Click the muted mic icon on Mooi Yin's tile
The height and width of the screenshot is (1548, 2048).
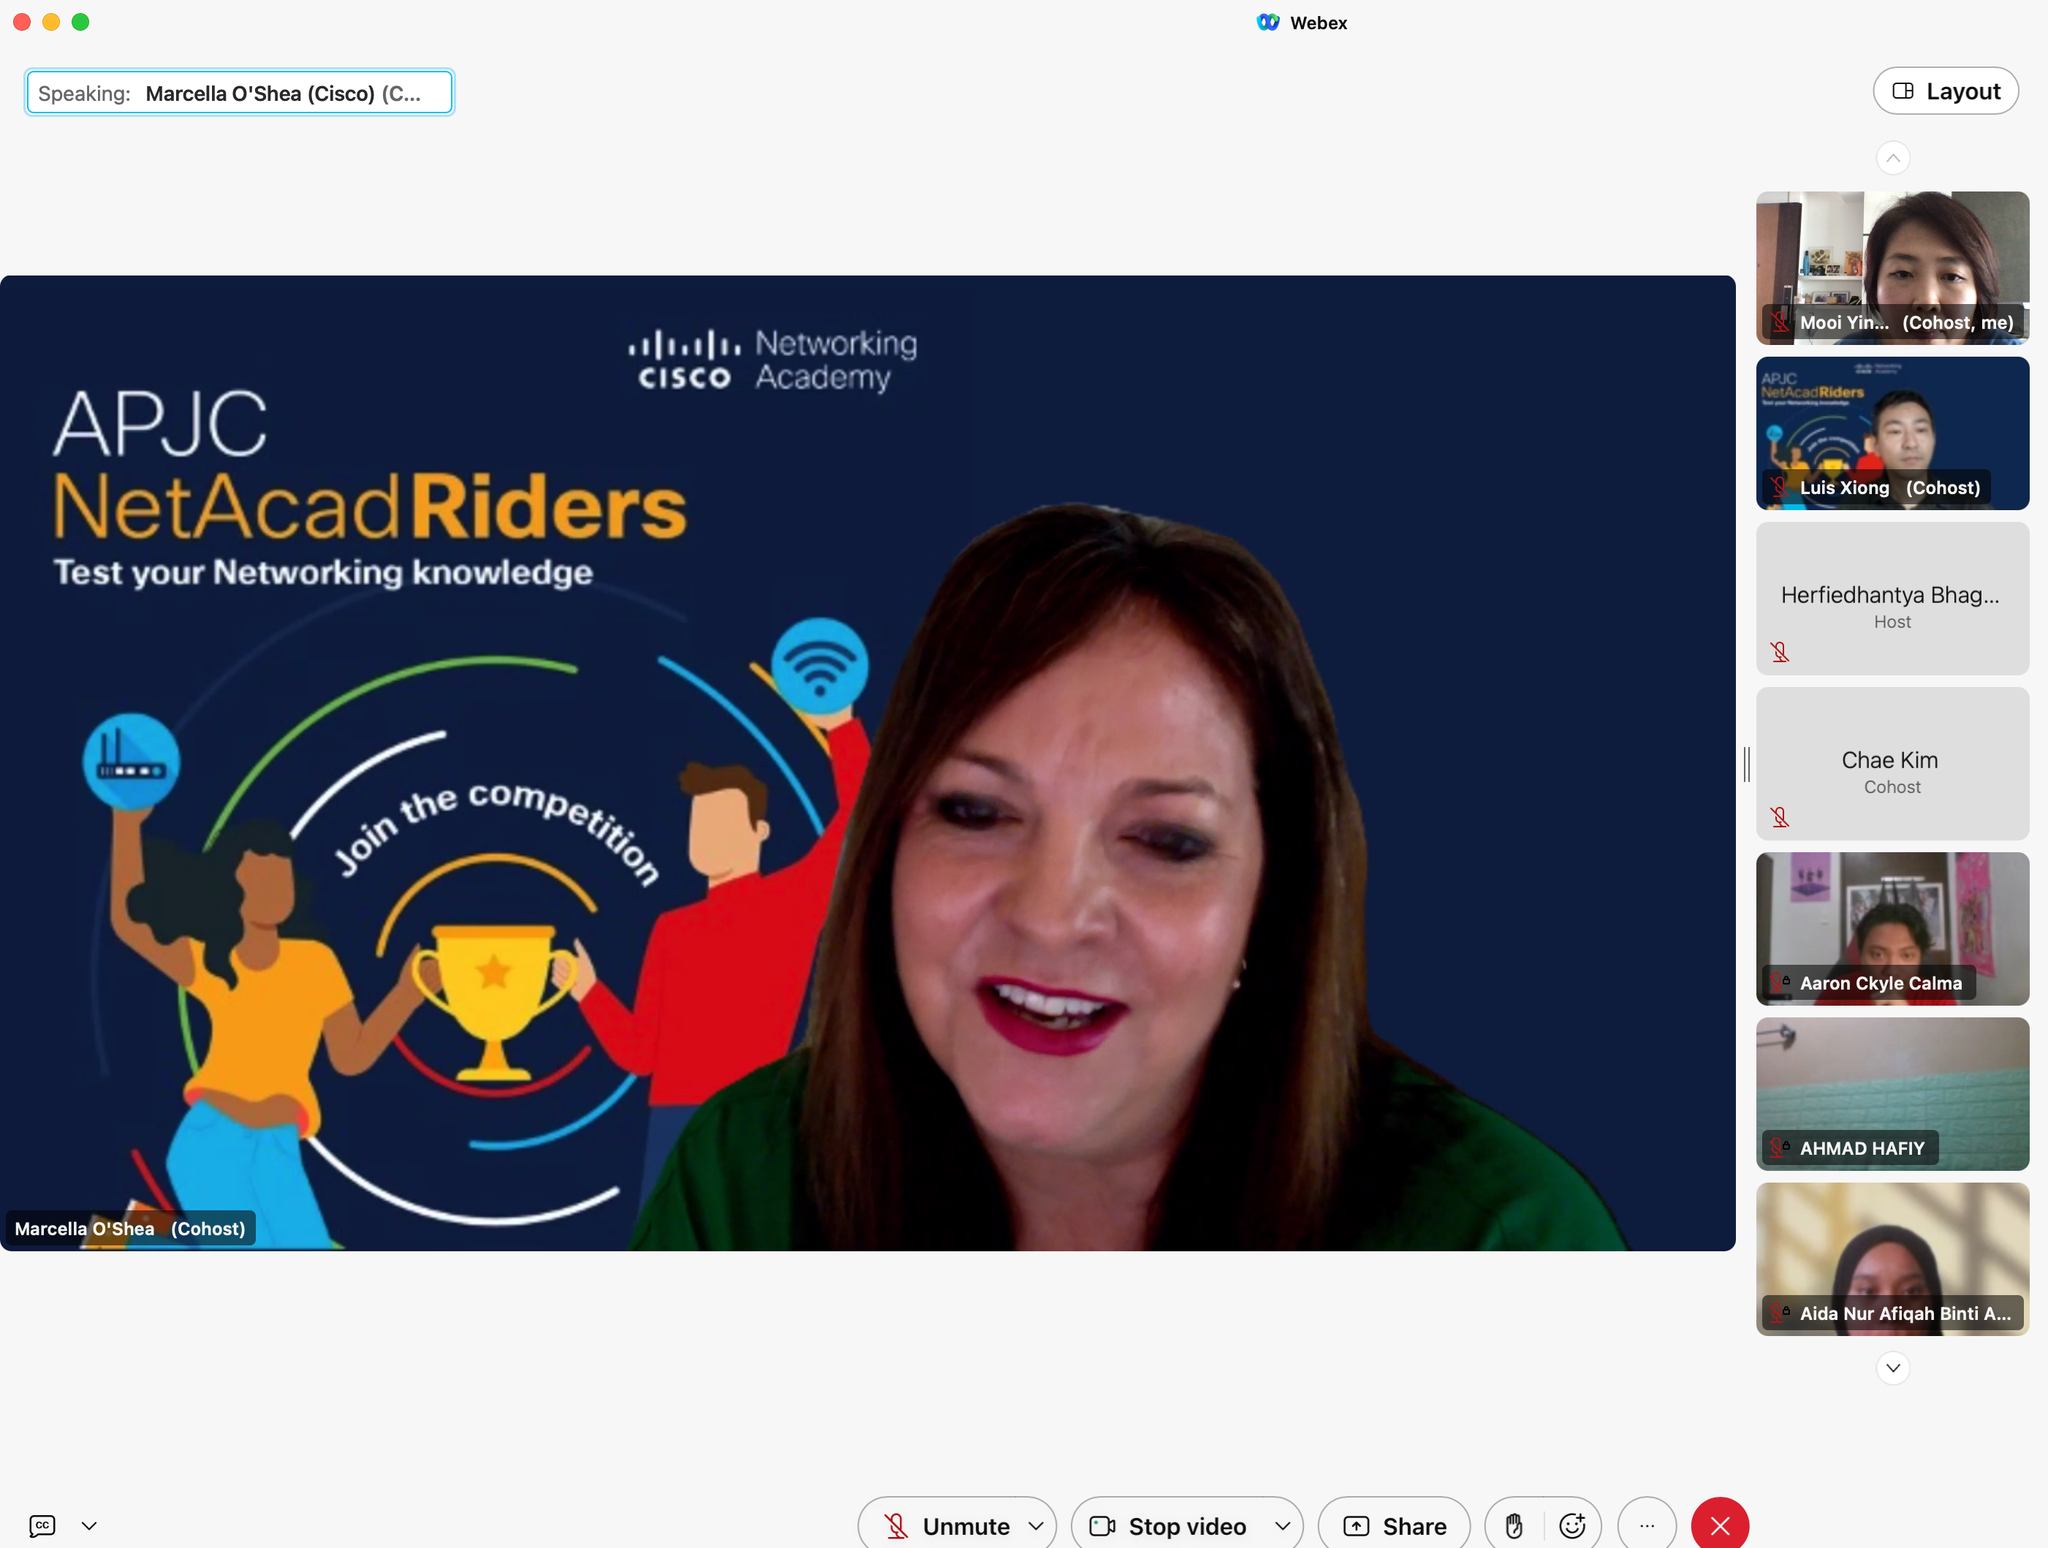click(1780, 322)
